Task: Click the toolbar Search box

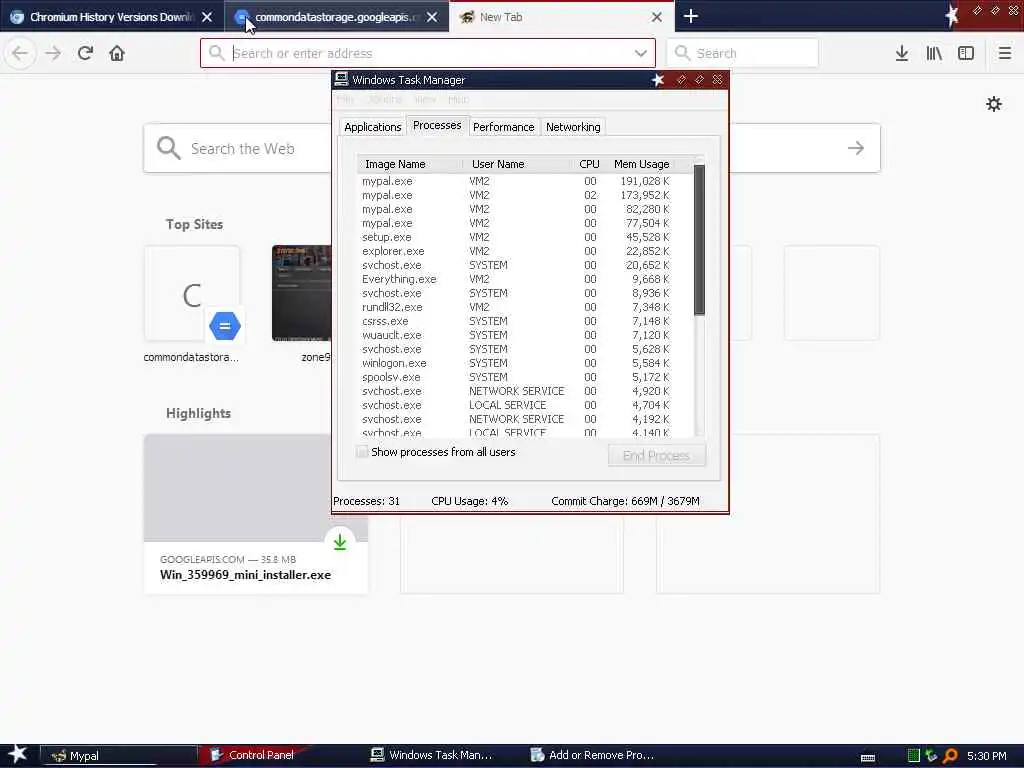Action: (743, 53)
